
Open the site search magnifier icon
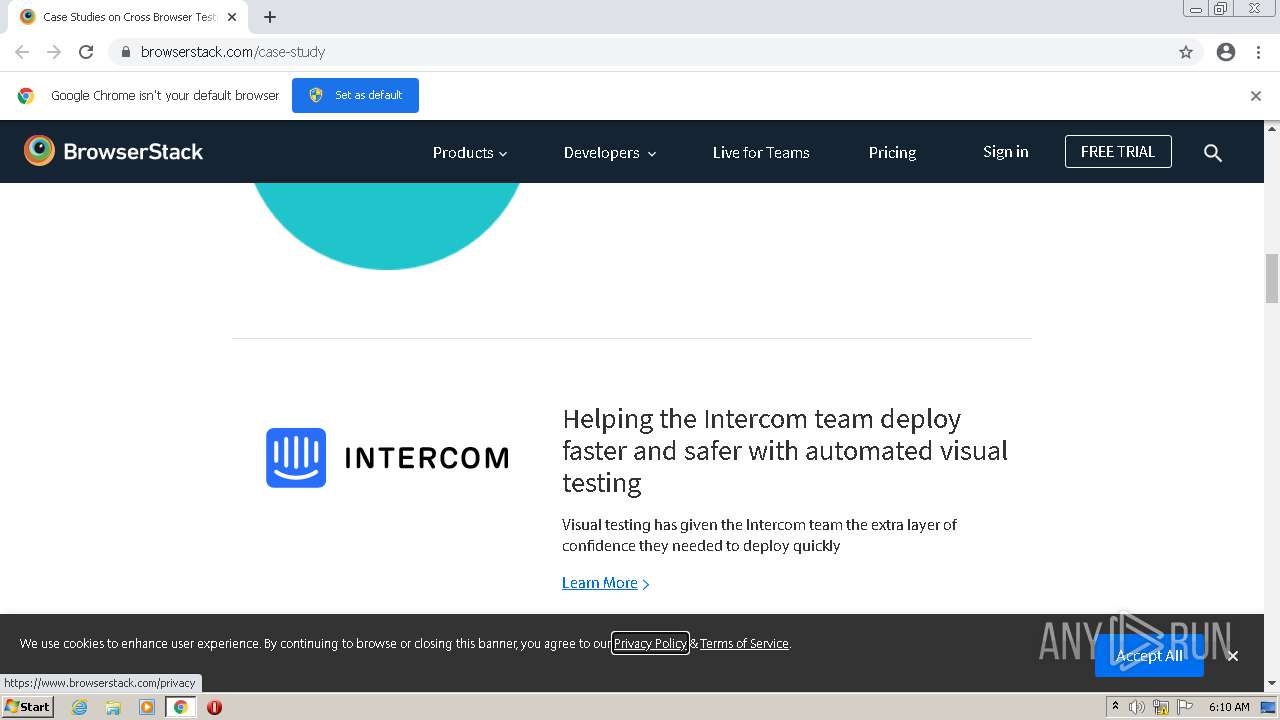pyautogui.click(x=1213, y=153)
